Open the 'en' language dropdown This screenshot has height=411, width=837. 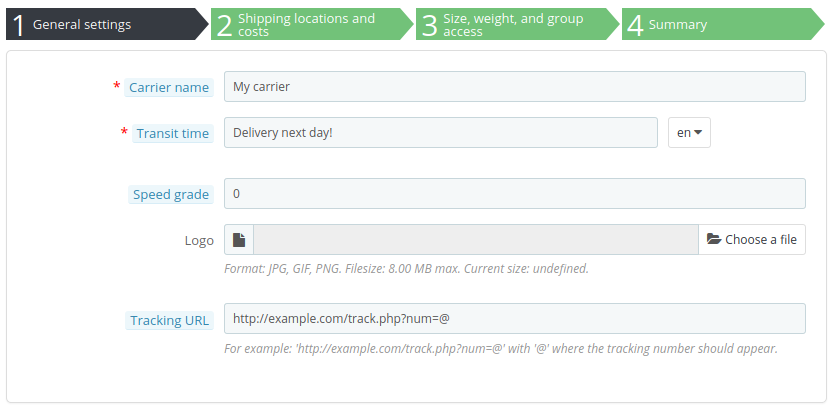(689, 133)
